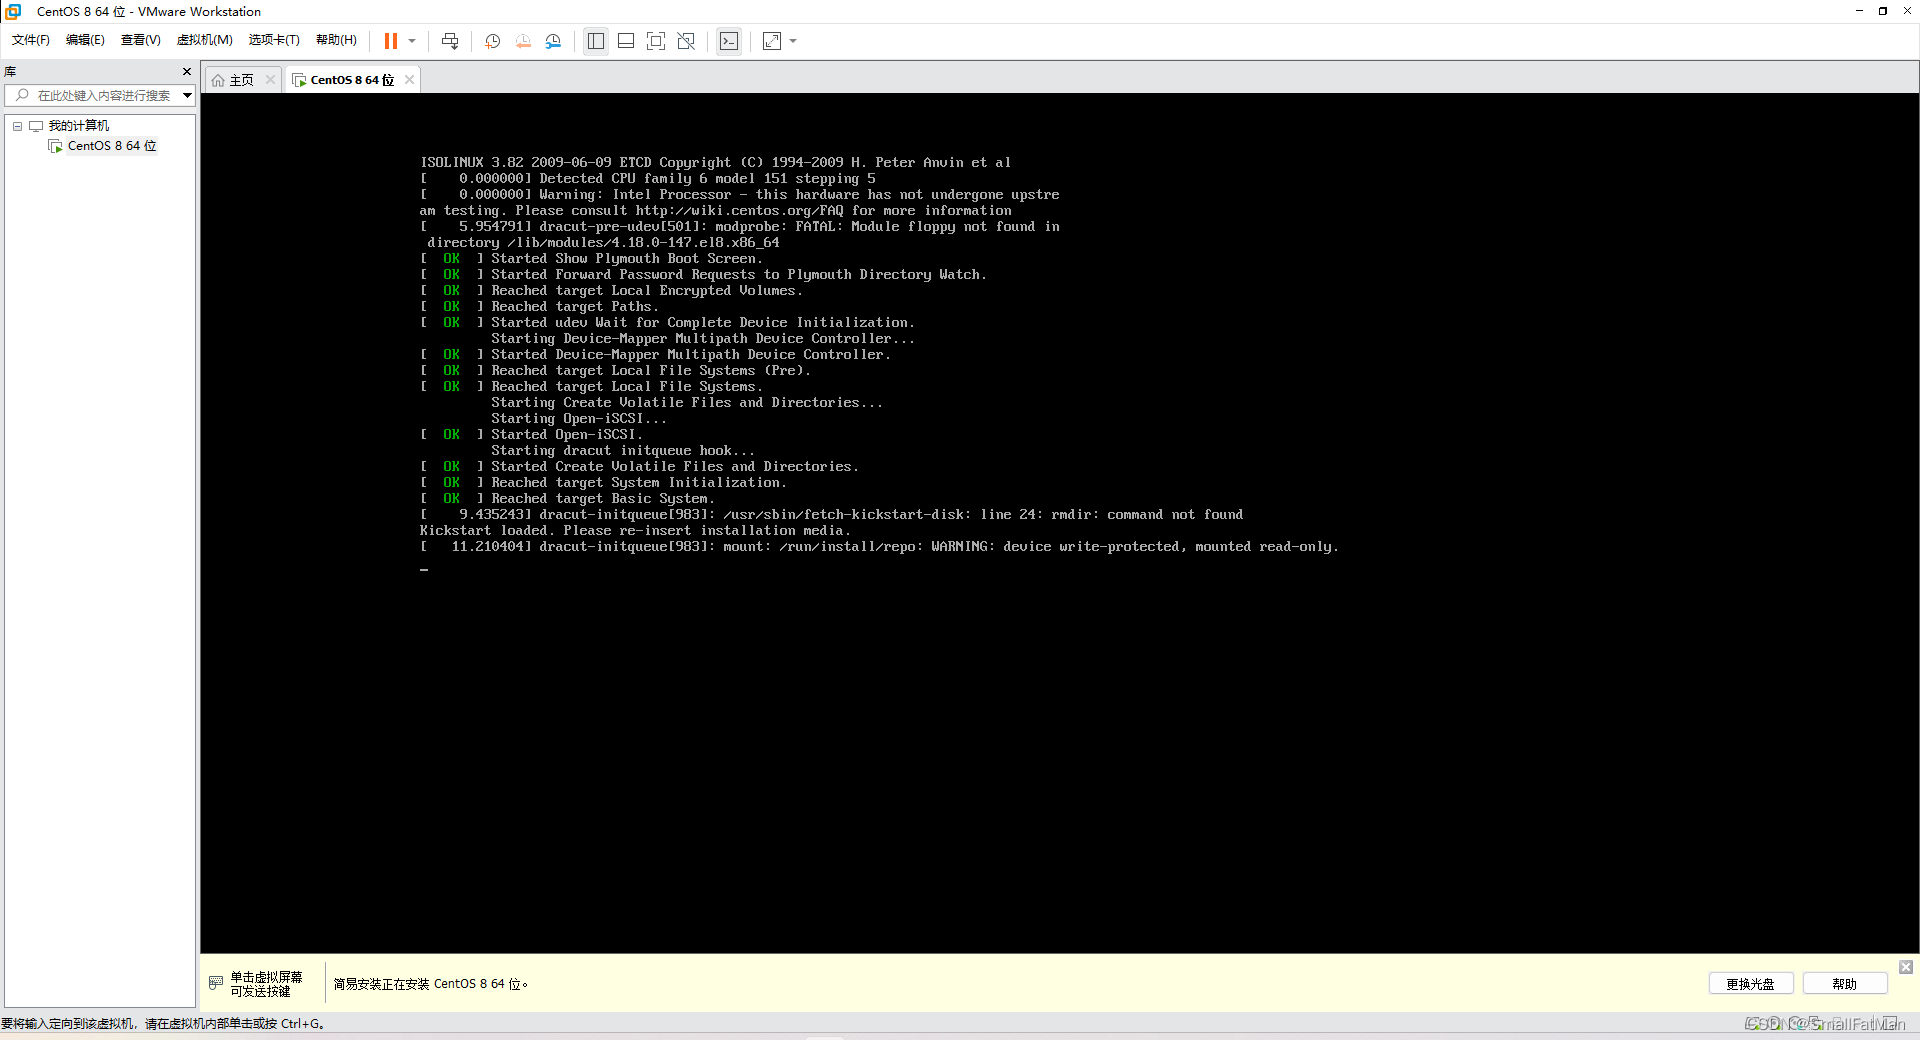
Task: Click the 简易安装正在安装 CentOS 8 64 位 message
Action: click(431, 984)
